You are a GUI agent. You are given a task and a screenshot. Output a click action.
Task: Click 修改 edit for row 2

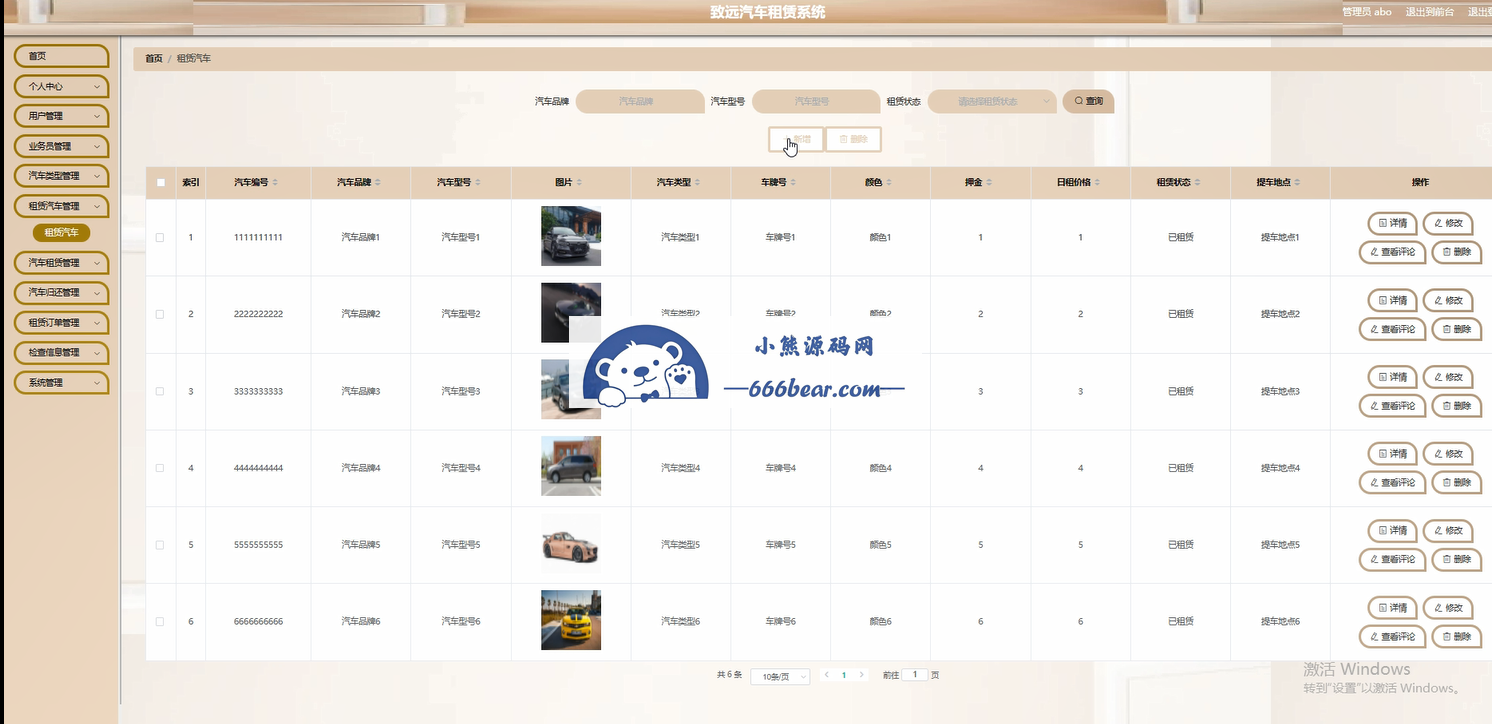(x=1447, y=300)
